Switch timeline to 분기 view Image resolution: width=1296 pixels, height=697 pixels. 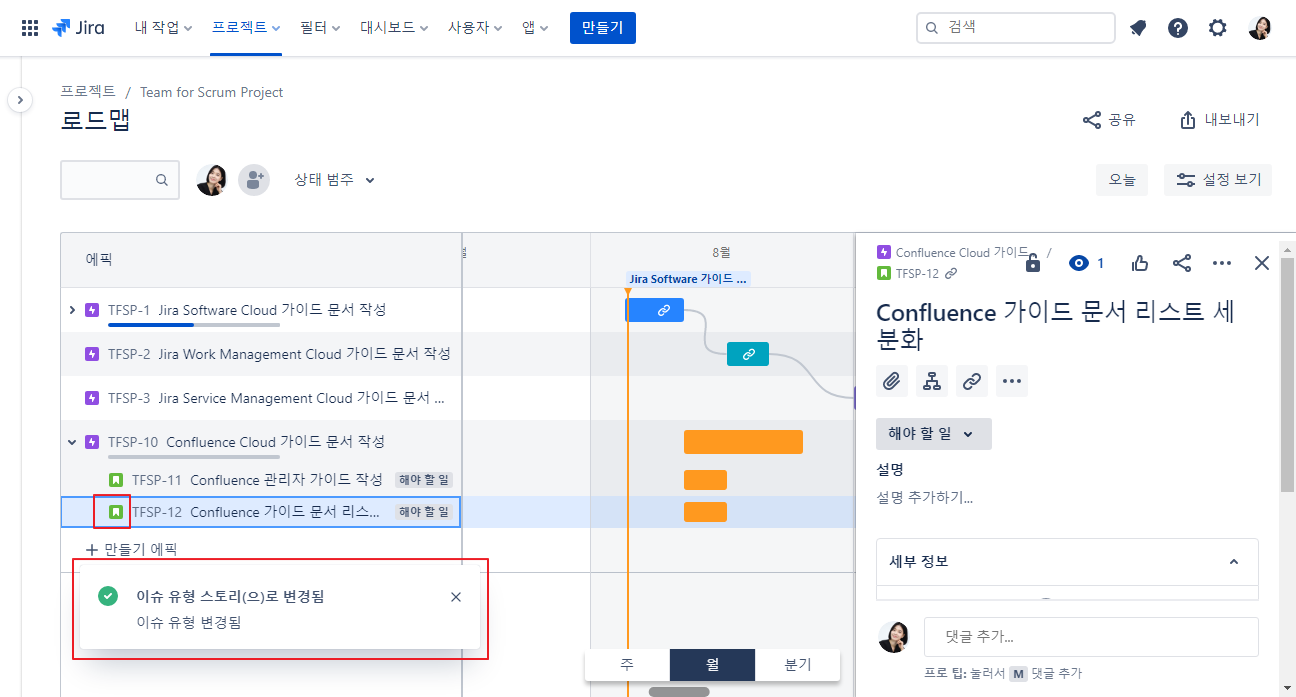coord(798,665)
